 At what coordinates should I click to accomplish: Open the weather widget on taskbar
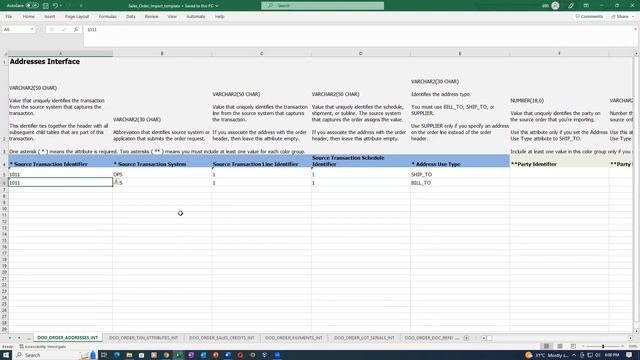pos(547,355)
